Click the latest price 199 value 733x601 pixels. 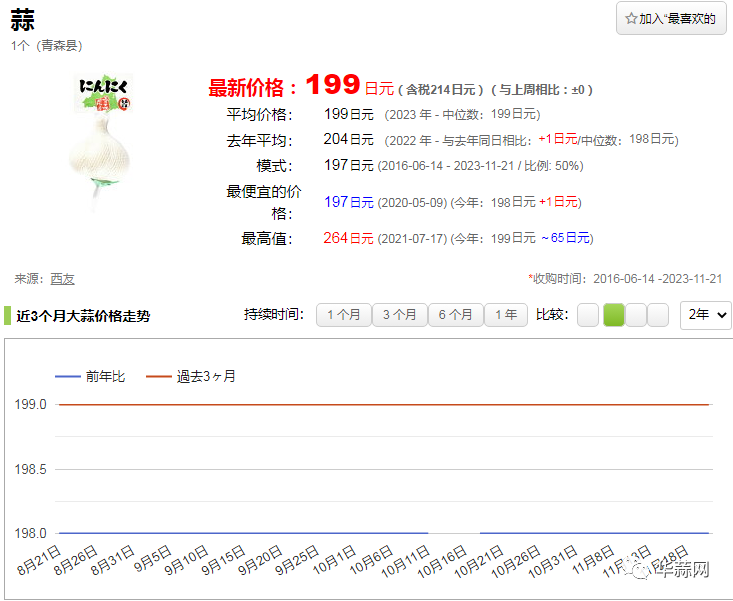[334, 86]
